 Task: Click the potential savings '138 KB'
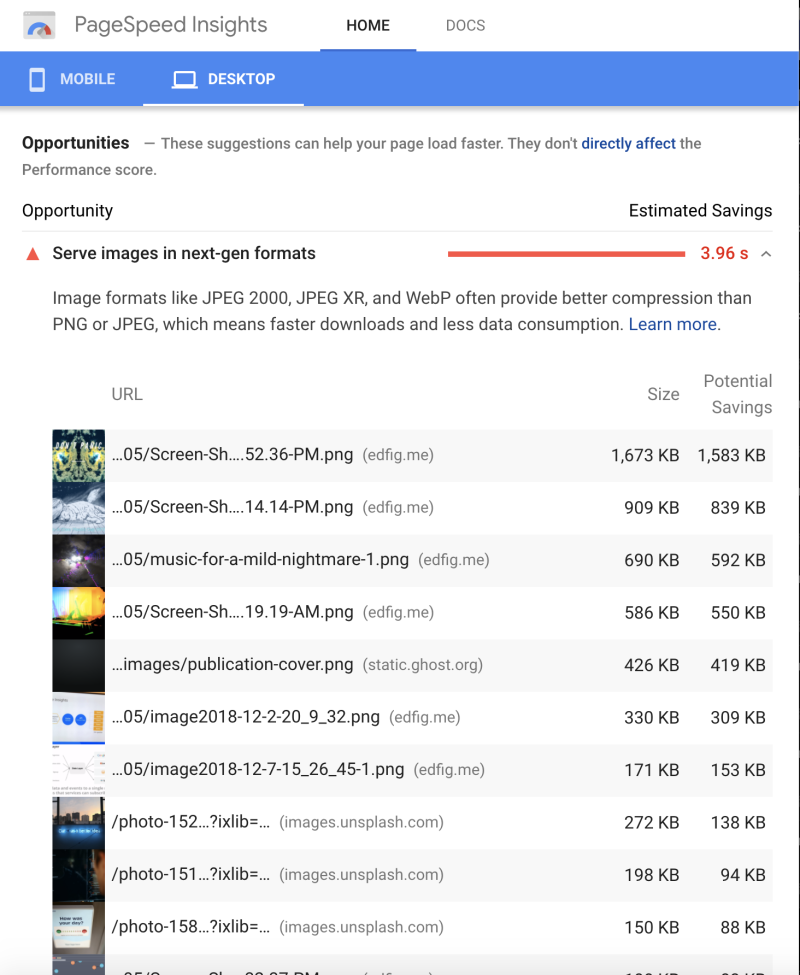(x=738, y=823)
